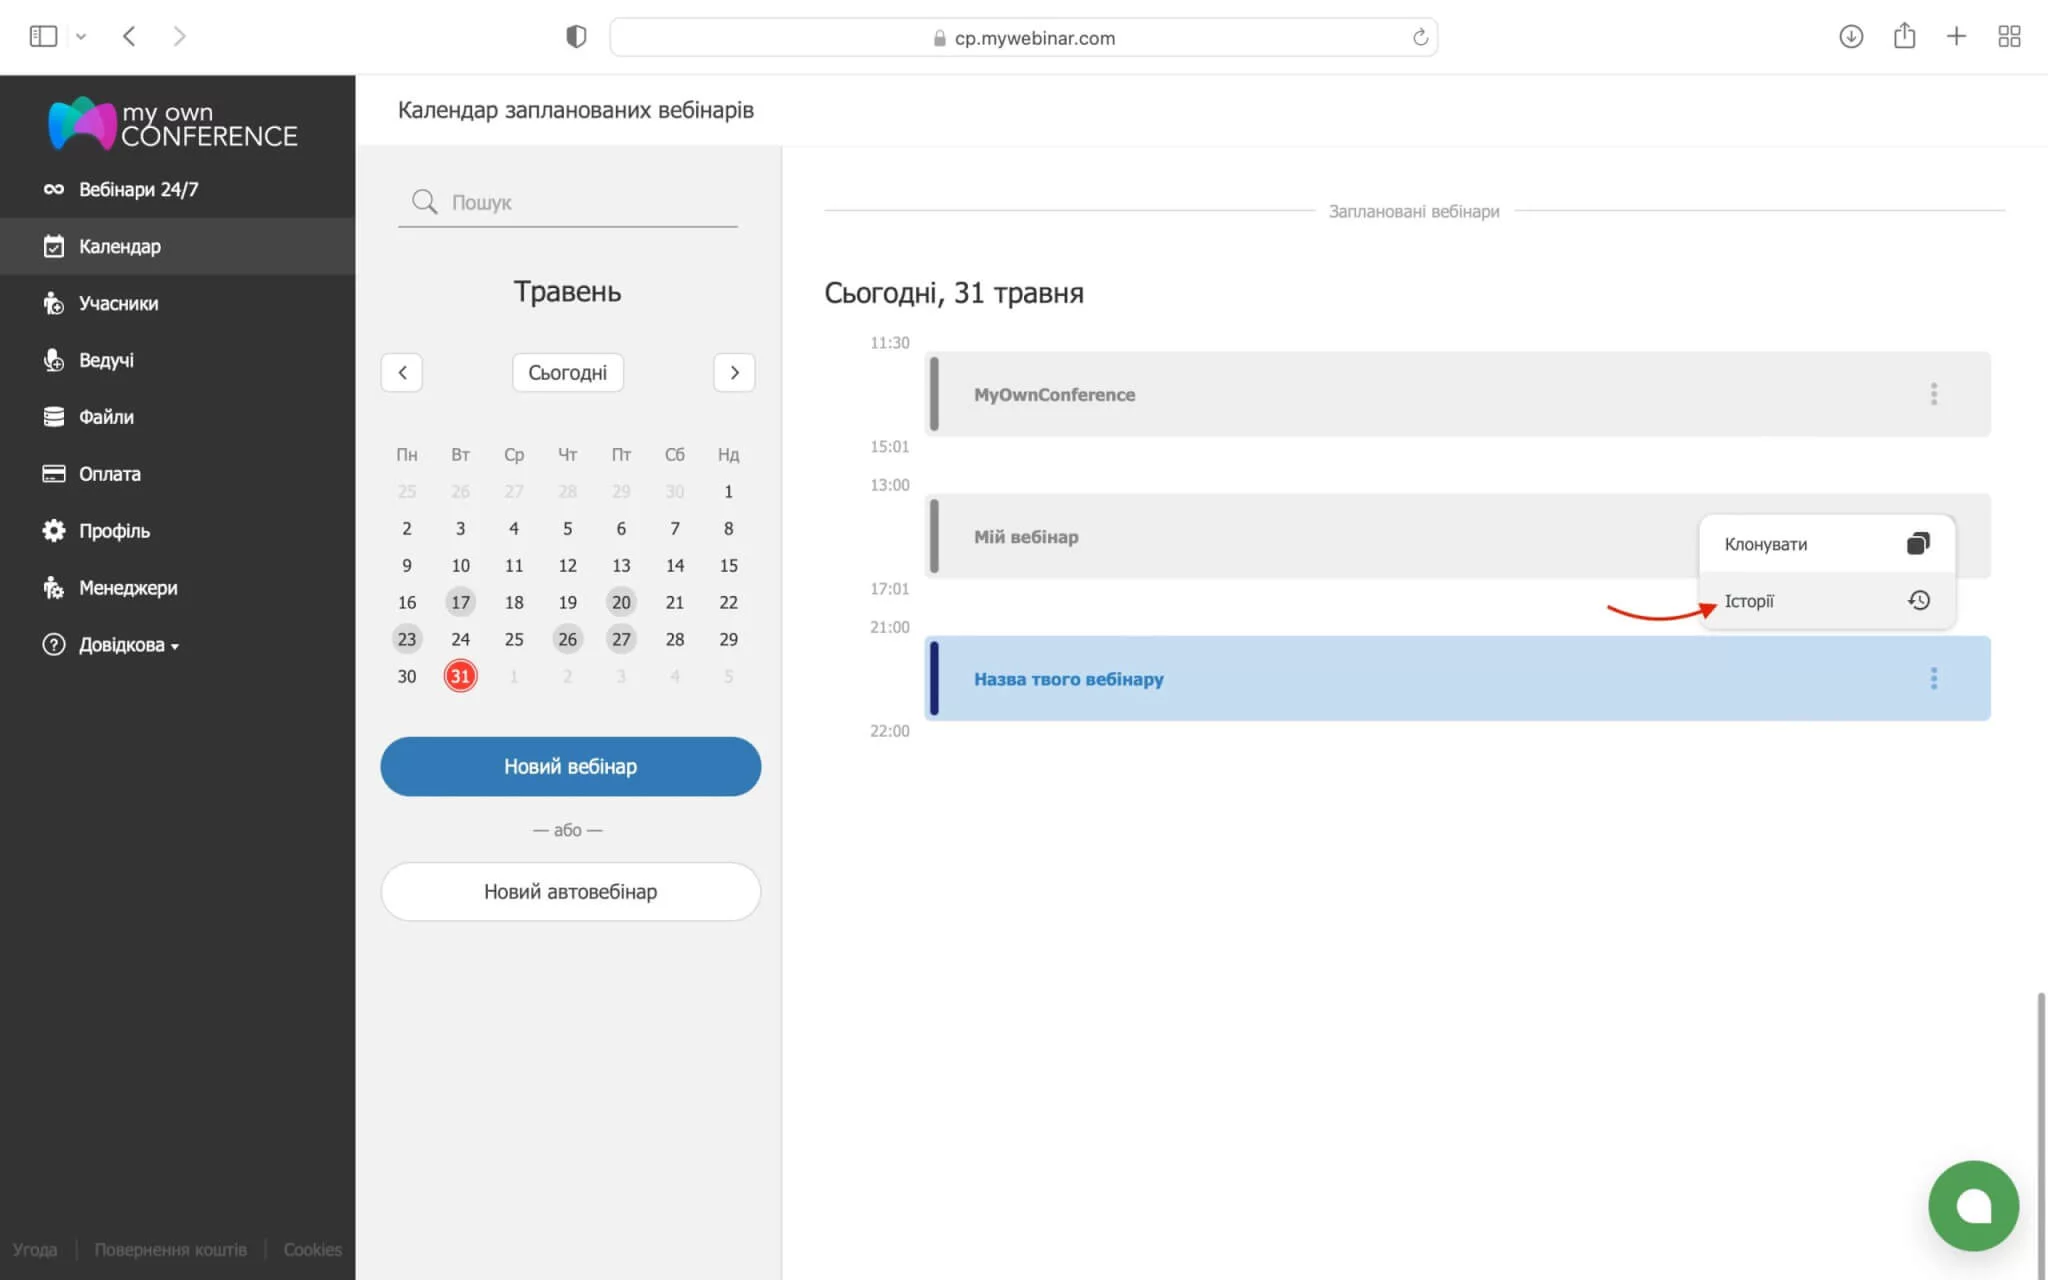The width and height of the screenshot is (2048, 1280).
Task: Open the Вебінари 24/7 section icon
Action: coord(54,188)
